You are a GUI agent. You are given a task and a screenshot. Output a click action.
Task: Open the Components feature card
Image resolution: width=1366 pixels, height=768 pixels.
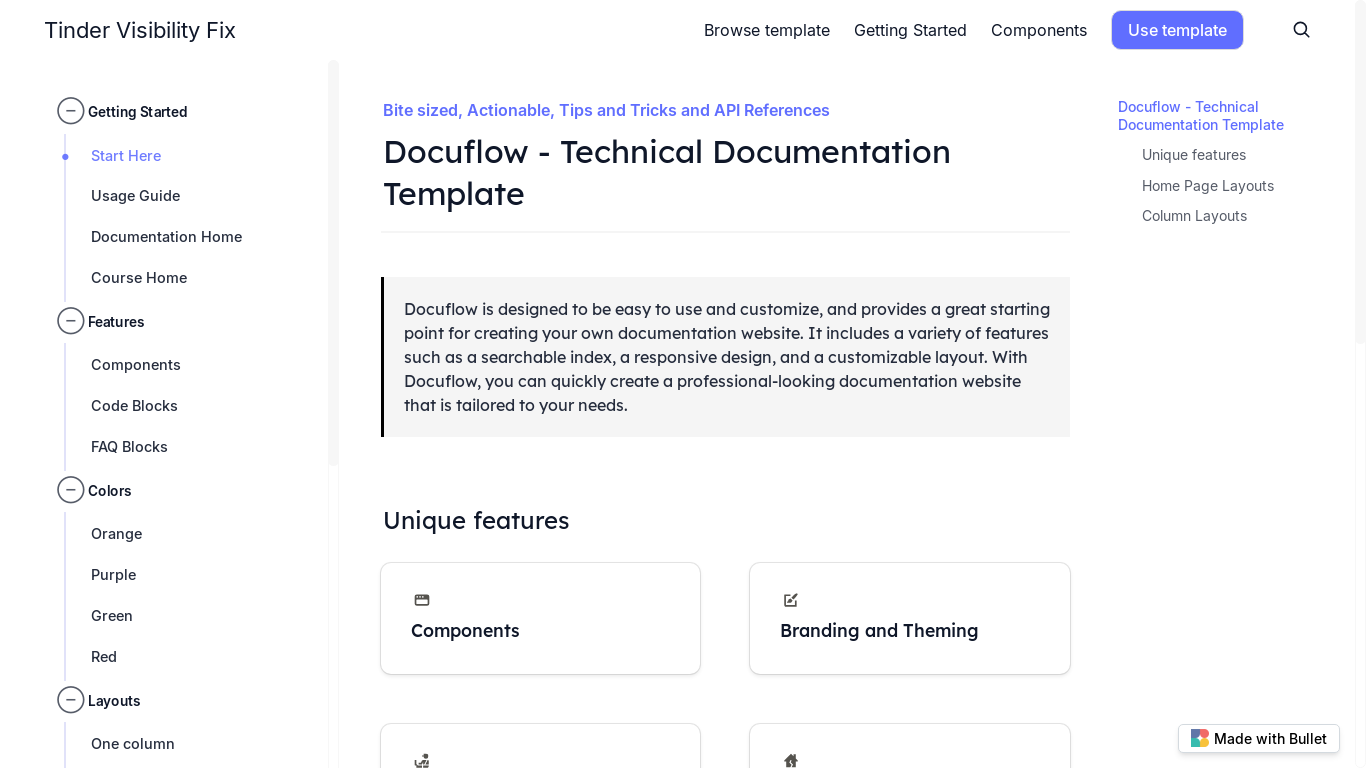(x=541, y=618)
